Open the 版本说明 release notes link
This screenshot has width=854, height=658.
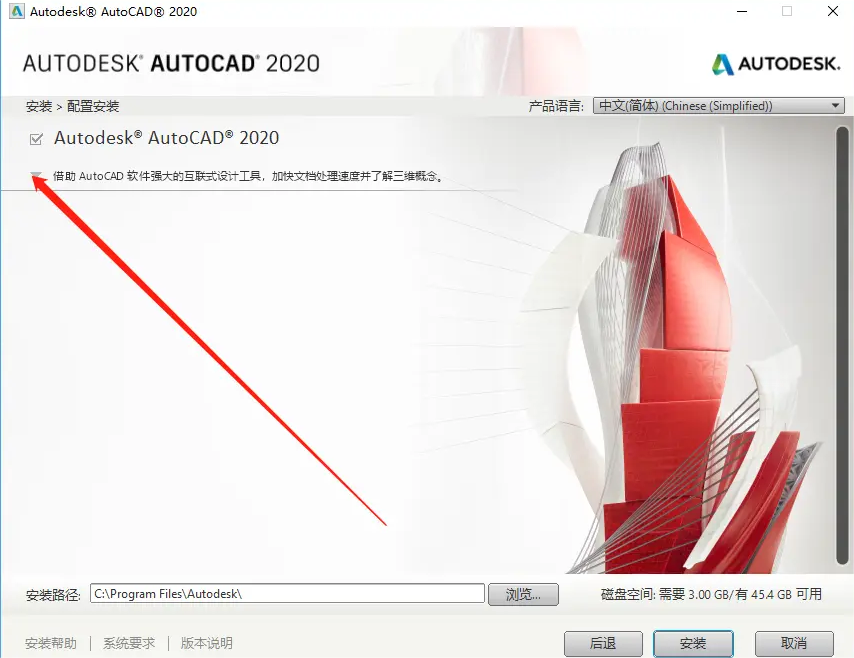tap(206, 644)
